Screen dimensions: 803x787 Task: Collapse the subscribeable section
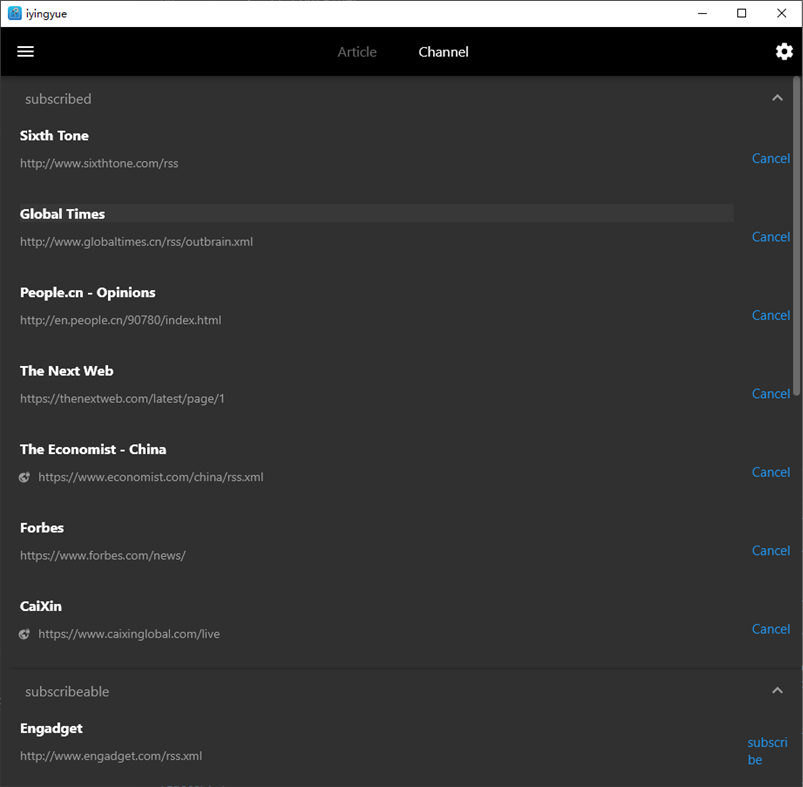(x=777, y=690)
